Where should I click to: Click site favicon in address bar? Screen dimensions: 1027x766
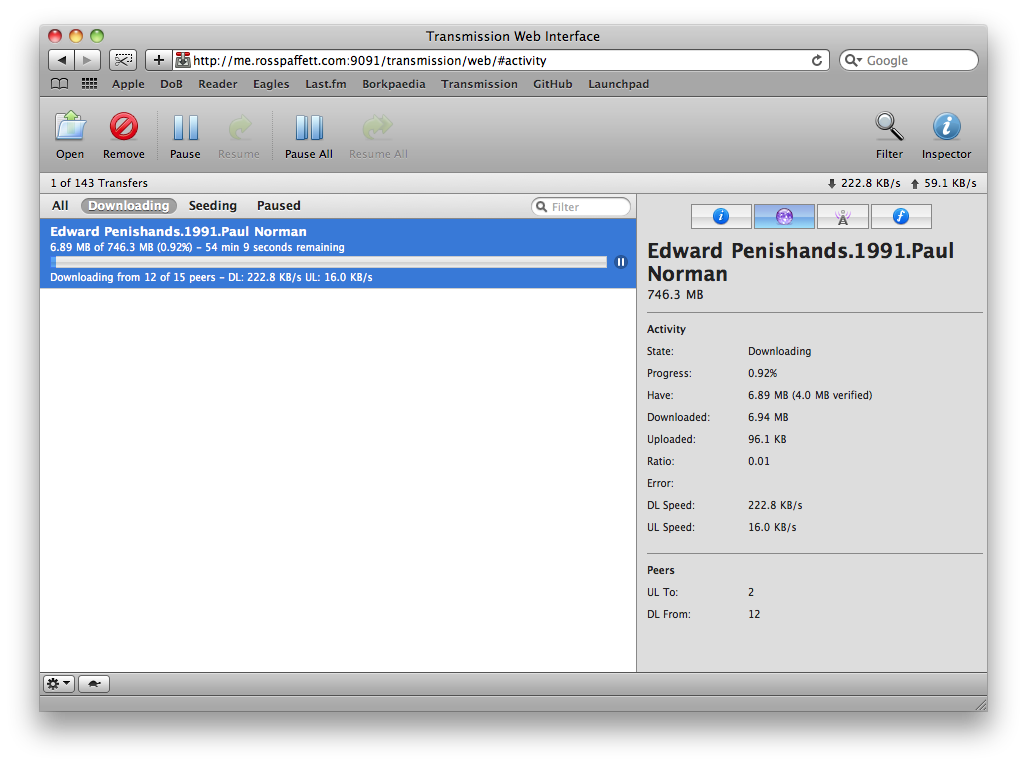point(183,60)
